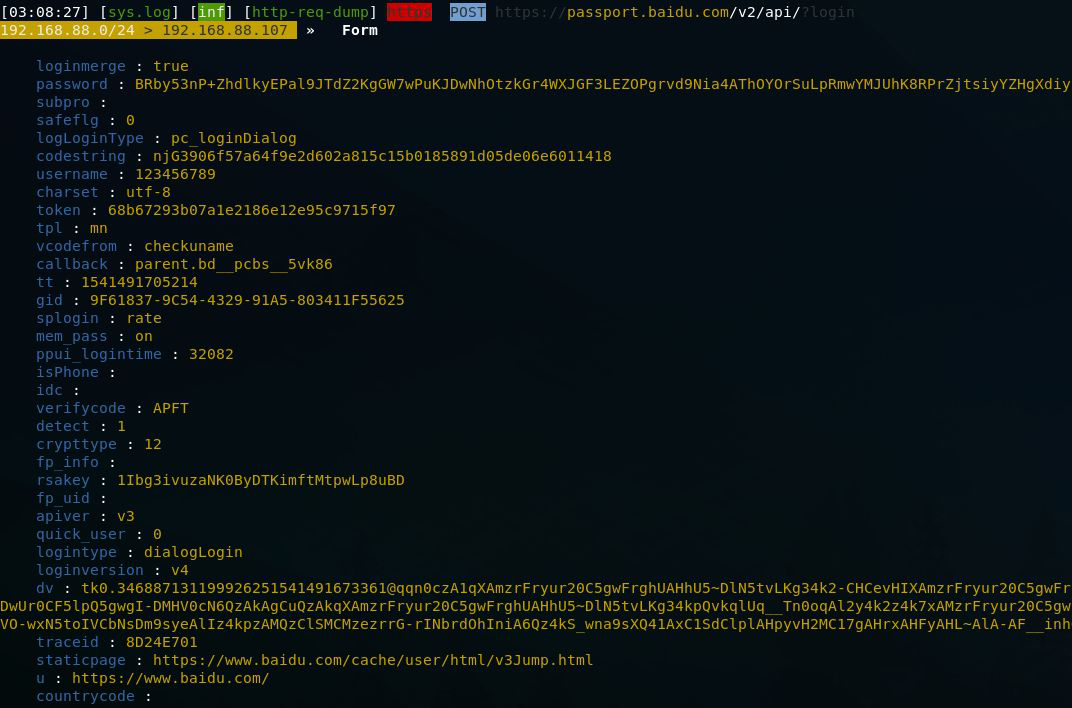The height and width of the screenshot is (708, 1072).
Task: Click the gid value starting 9F61837
Action: coord(247,300)
